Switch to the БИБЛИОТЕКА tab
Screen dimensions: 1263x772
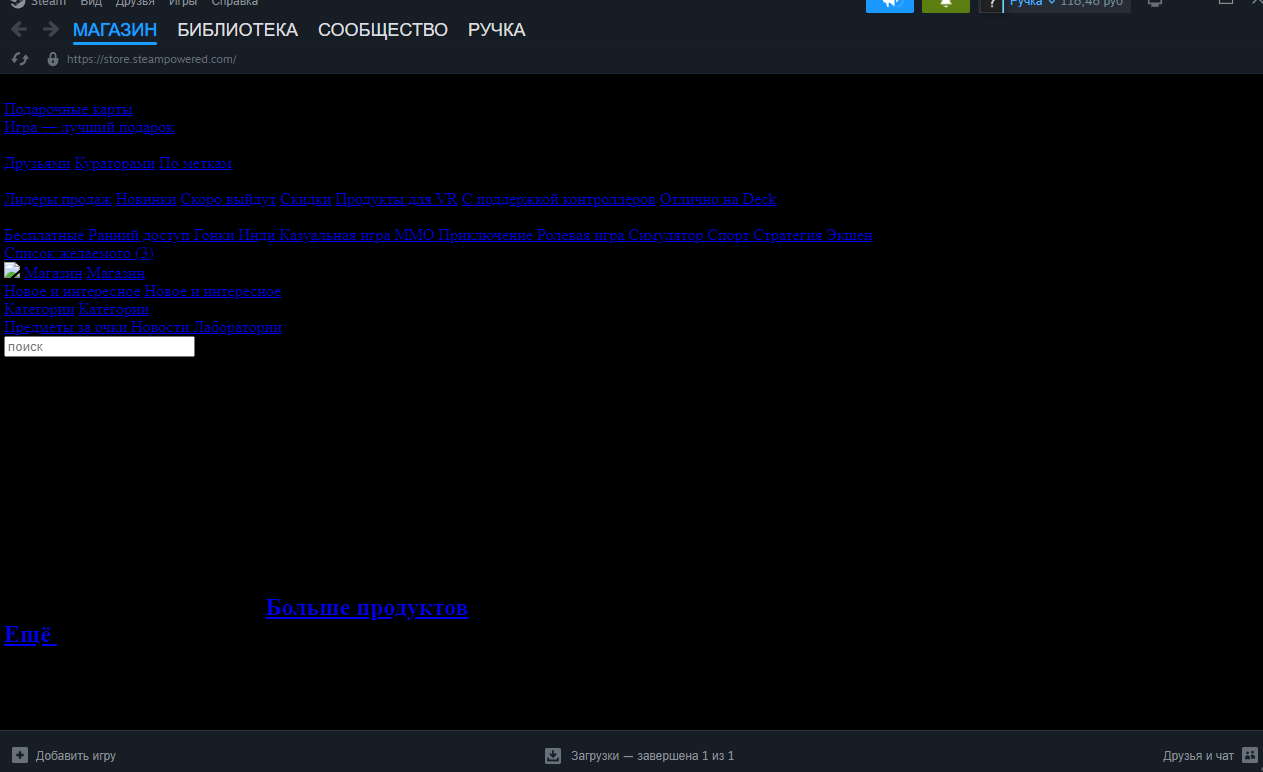(238, 30)
